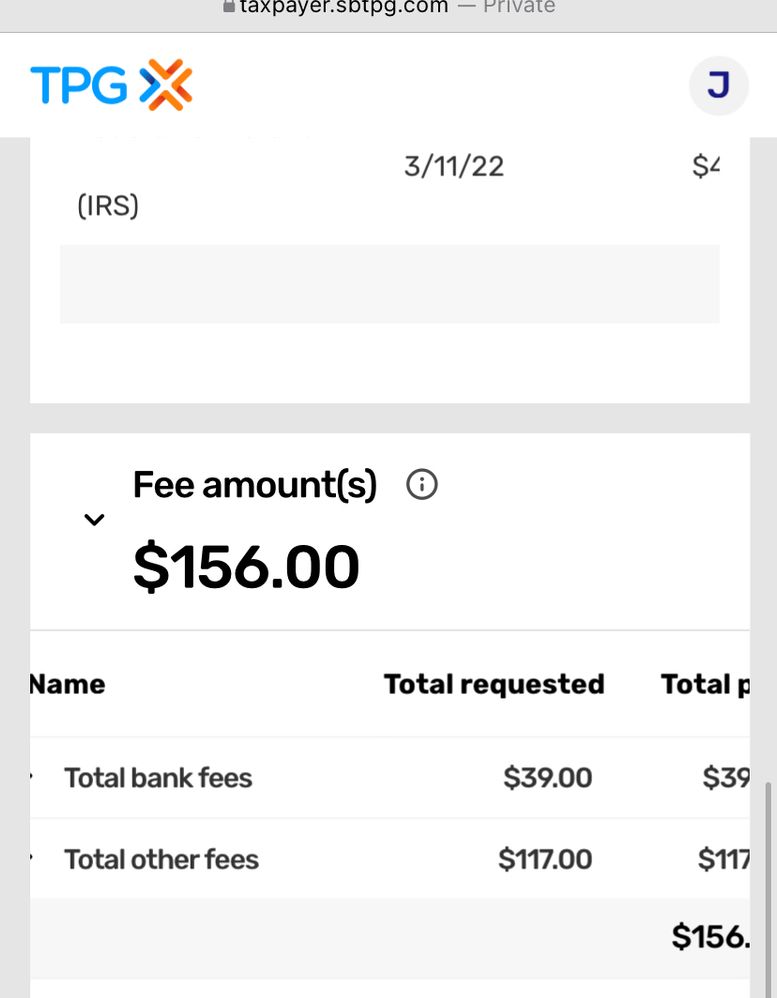Screen dimensions: 777x998
Task: Click the (IRS) label text
Action: 108,206
